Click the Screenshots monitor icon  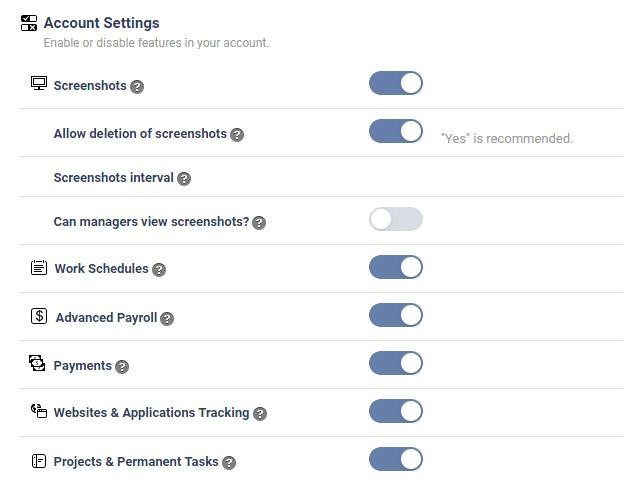[x=39, y=84]
